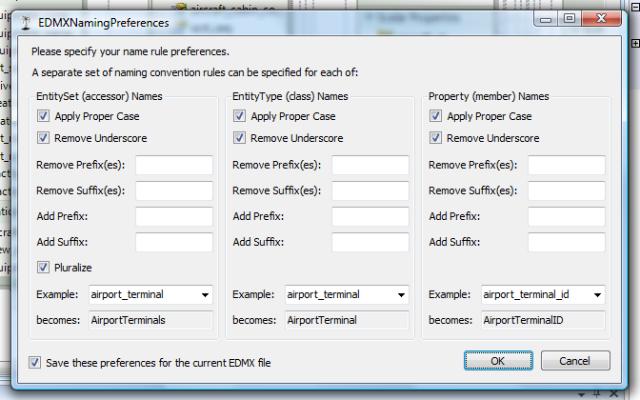Cancel the naming preferences dialog
The height and width of the screenshot is (400, 640).
click(575, 361)
